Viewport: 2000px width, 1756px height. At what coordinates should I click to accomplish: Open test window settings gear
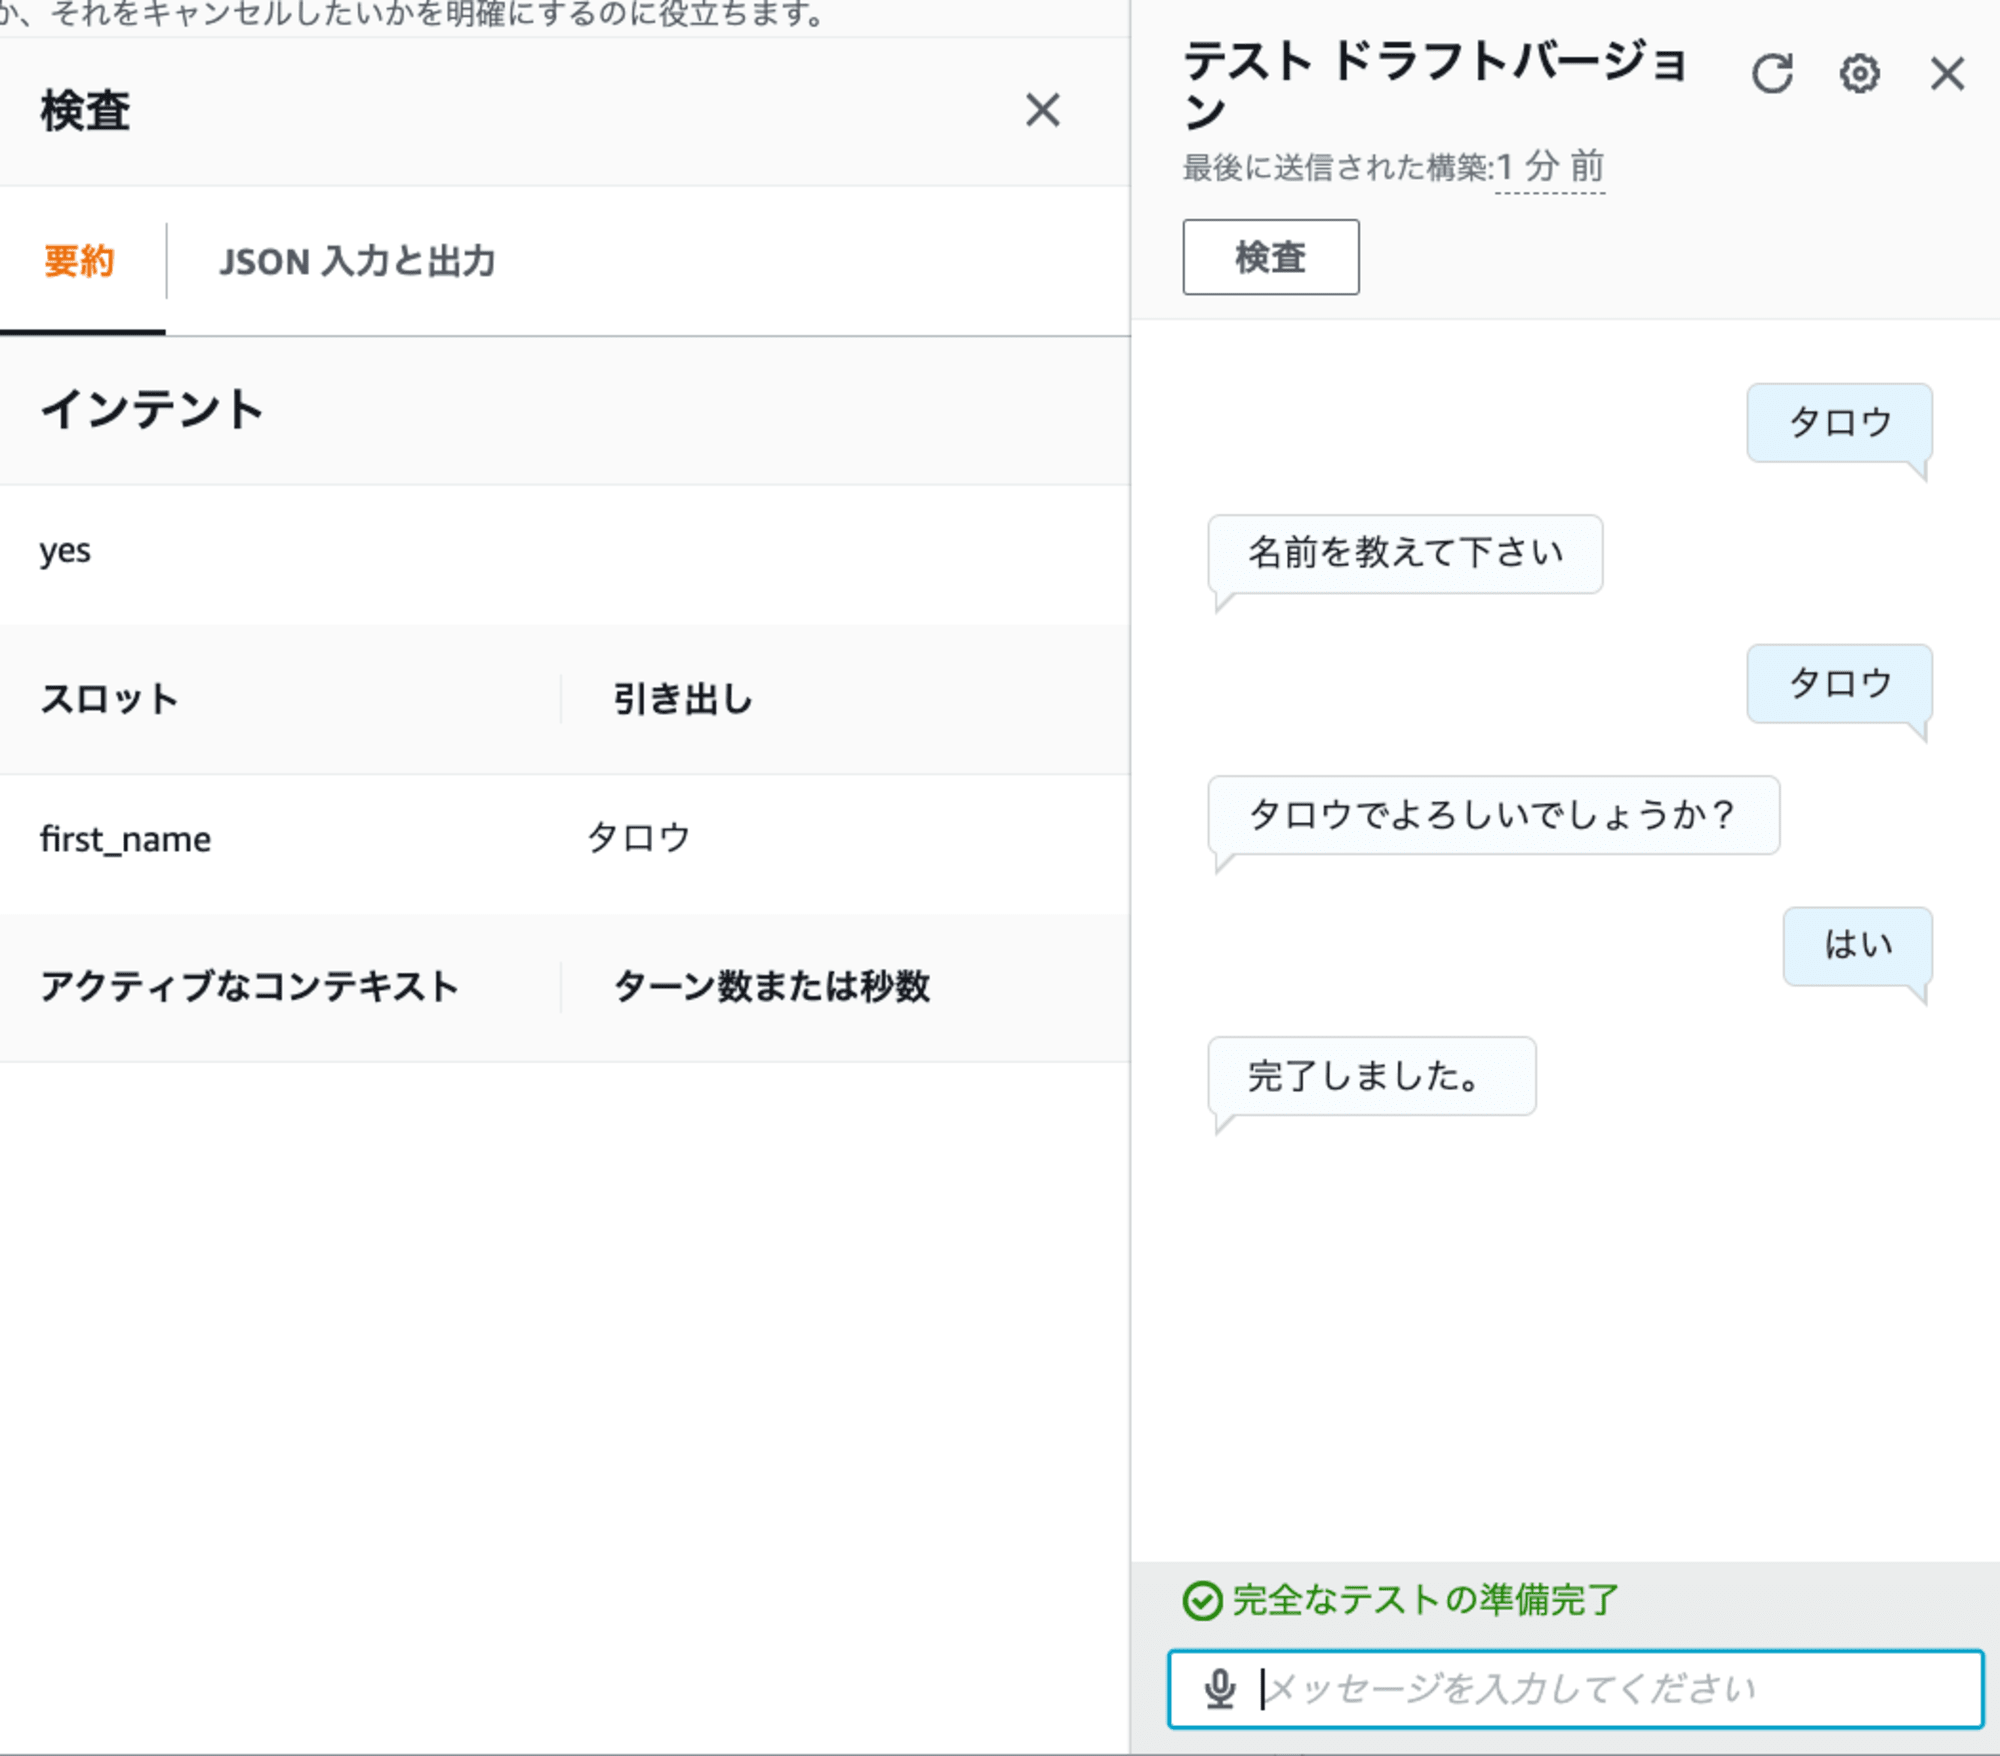pyautogui.click(x=1859, y=74)
